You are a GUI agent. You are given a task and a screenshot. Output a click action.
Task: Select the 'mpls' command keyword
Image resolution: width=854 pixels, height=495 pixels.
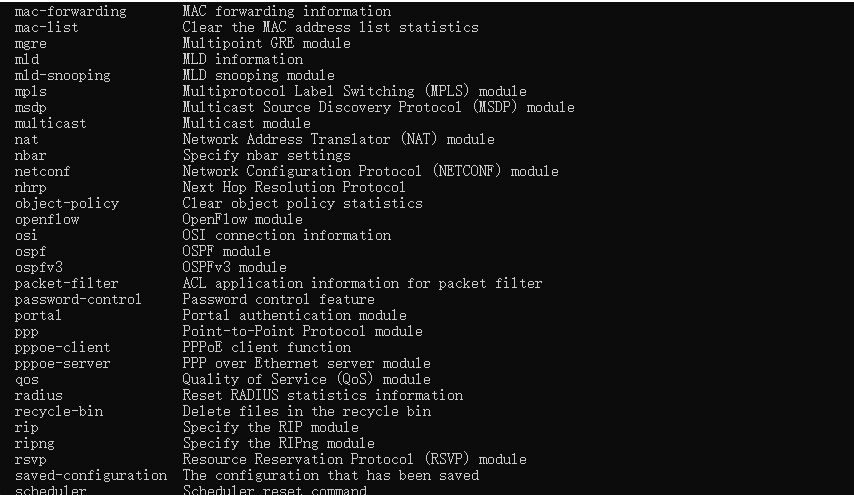tap(30, 92)
